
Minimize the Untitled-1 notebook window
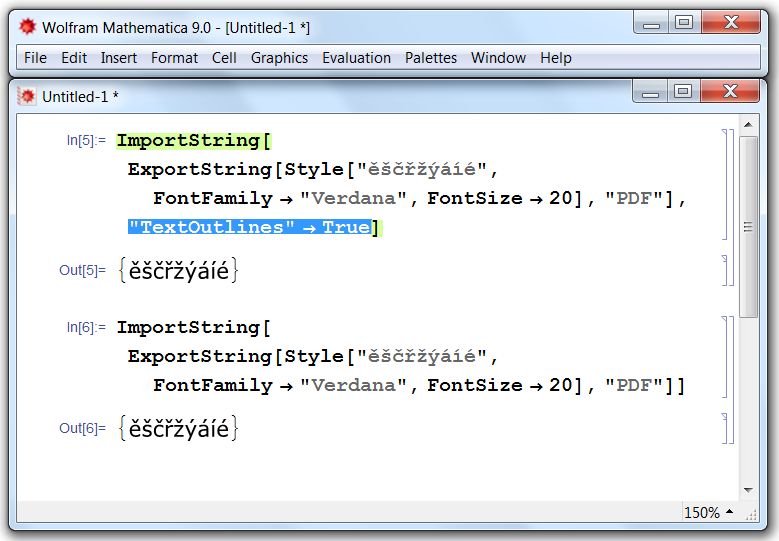tap(650, 91)
